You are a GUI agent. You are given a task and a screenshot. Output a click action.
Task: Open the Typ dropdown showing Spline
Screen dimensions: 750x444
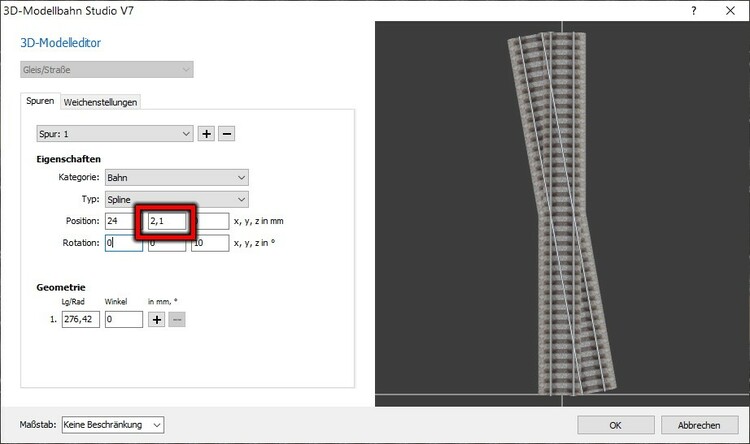176,199
